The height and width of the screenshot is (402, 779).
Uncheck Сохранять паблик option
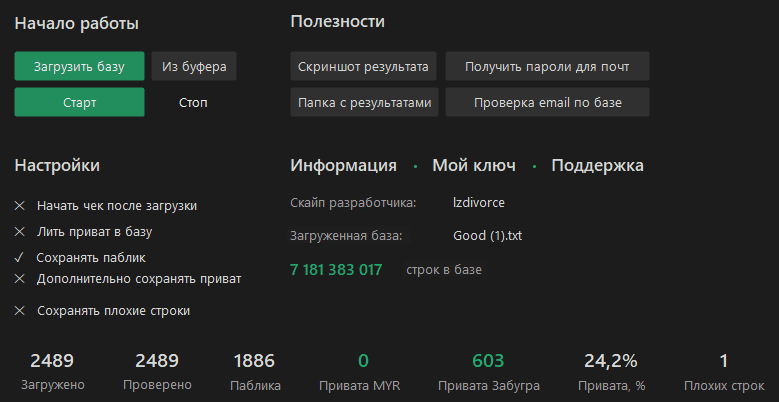80,258
